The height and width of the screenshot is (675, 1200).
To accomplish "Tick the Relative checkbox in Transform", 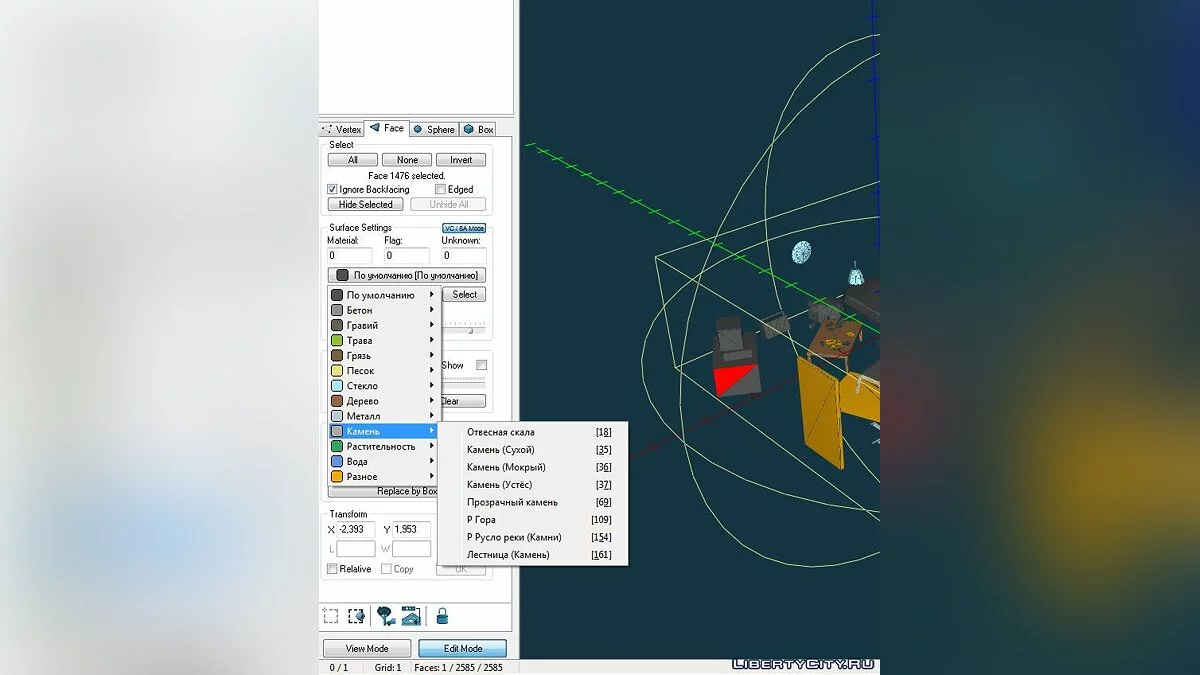I will click(333, 569).
